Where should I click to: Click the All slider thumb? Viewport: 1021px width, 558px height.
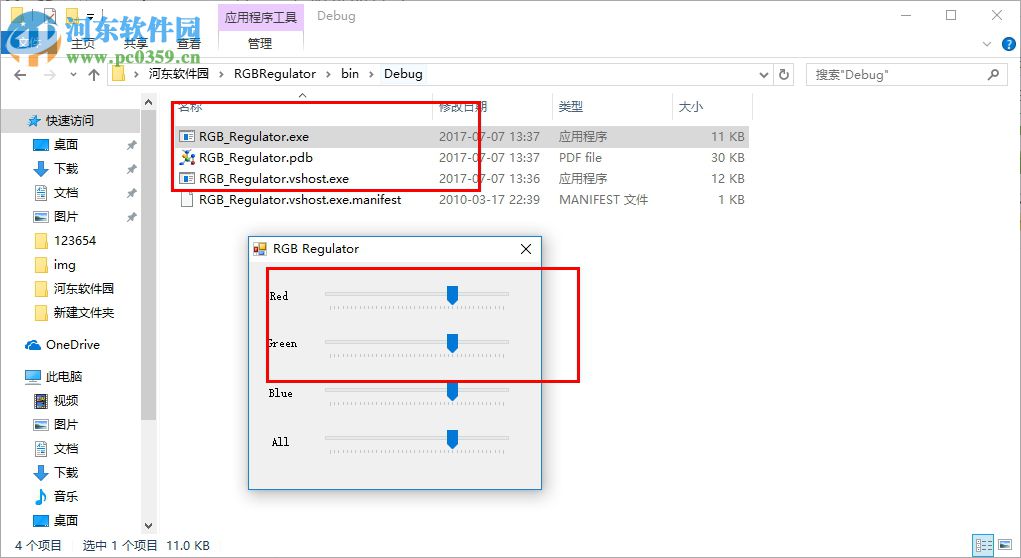tap(452, 439)
